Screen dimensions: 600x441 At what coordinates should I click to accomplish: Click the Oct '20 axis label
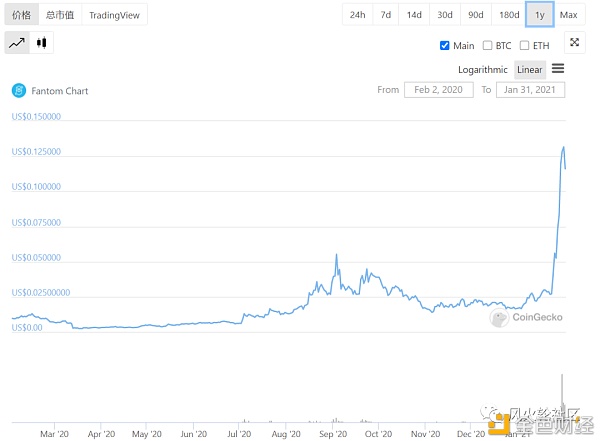click(378, 434)
